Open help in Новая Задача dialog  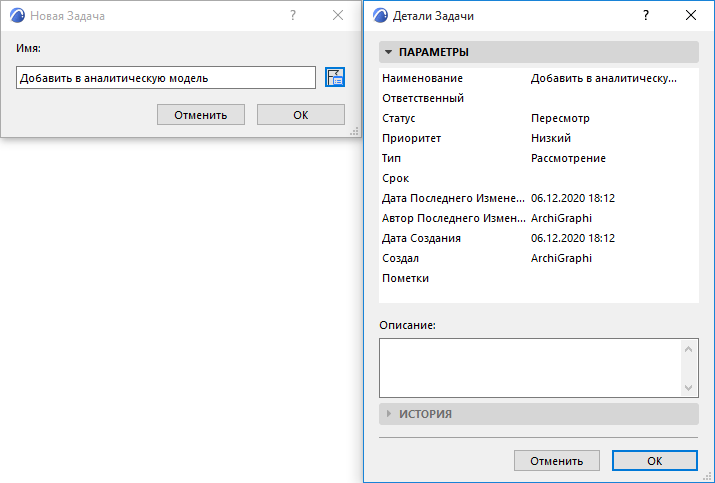pyautogui.click(x=293, y=16)
